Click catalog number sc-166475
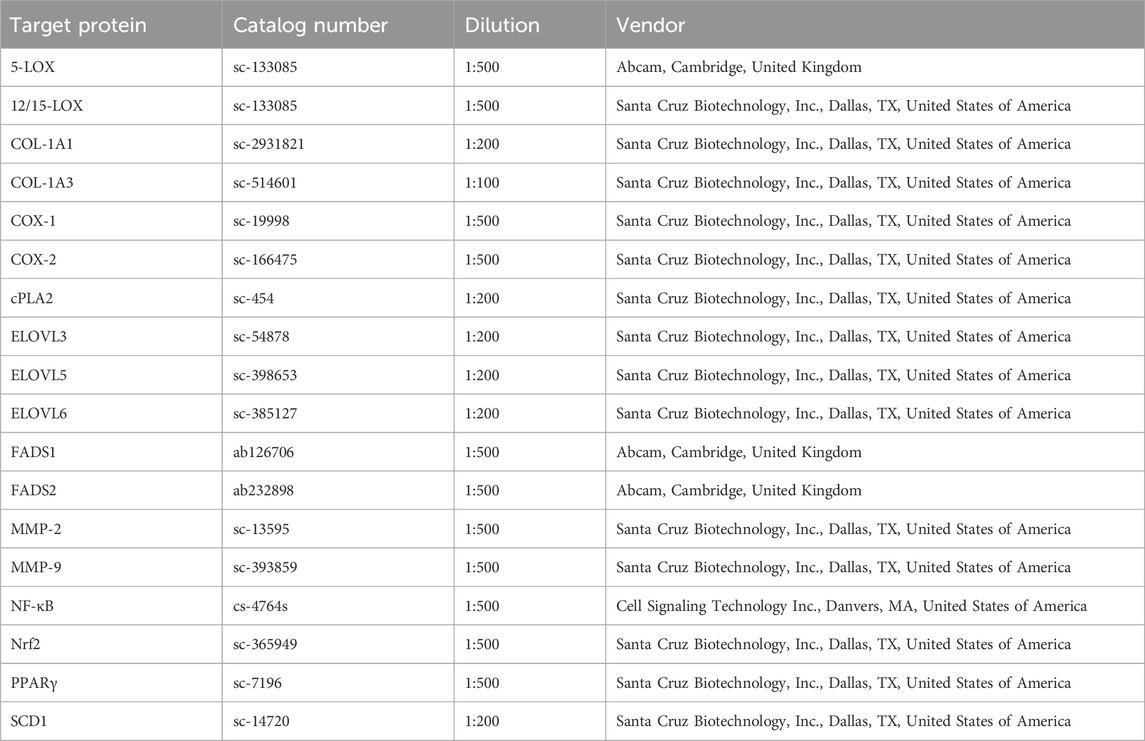Viewport: 1145px width, 741px height. pyautogui.click(x=265, y=259)
